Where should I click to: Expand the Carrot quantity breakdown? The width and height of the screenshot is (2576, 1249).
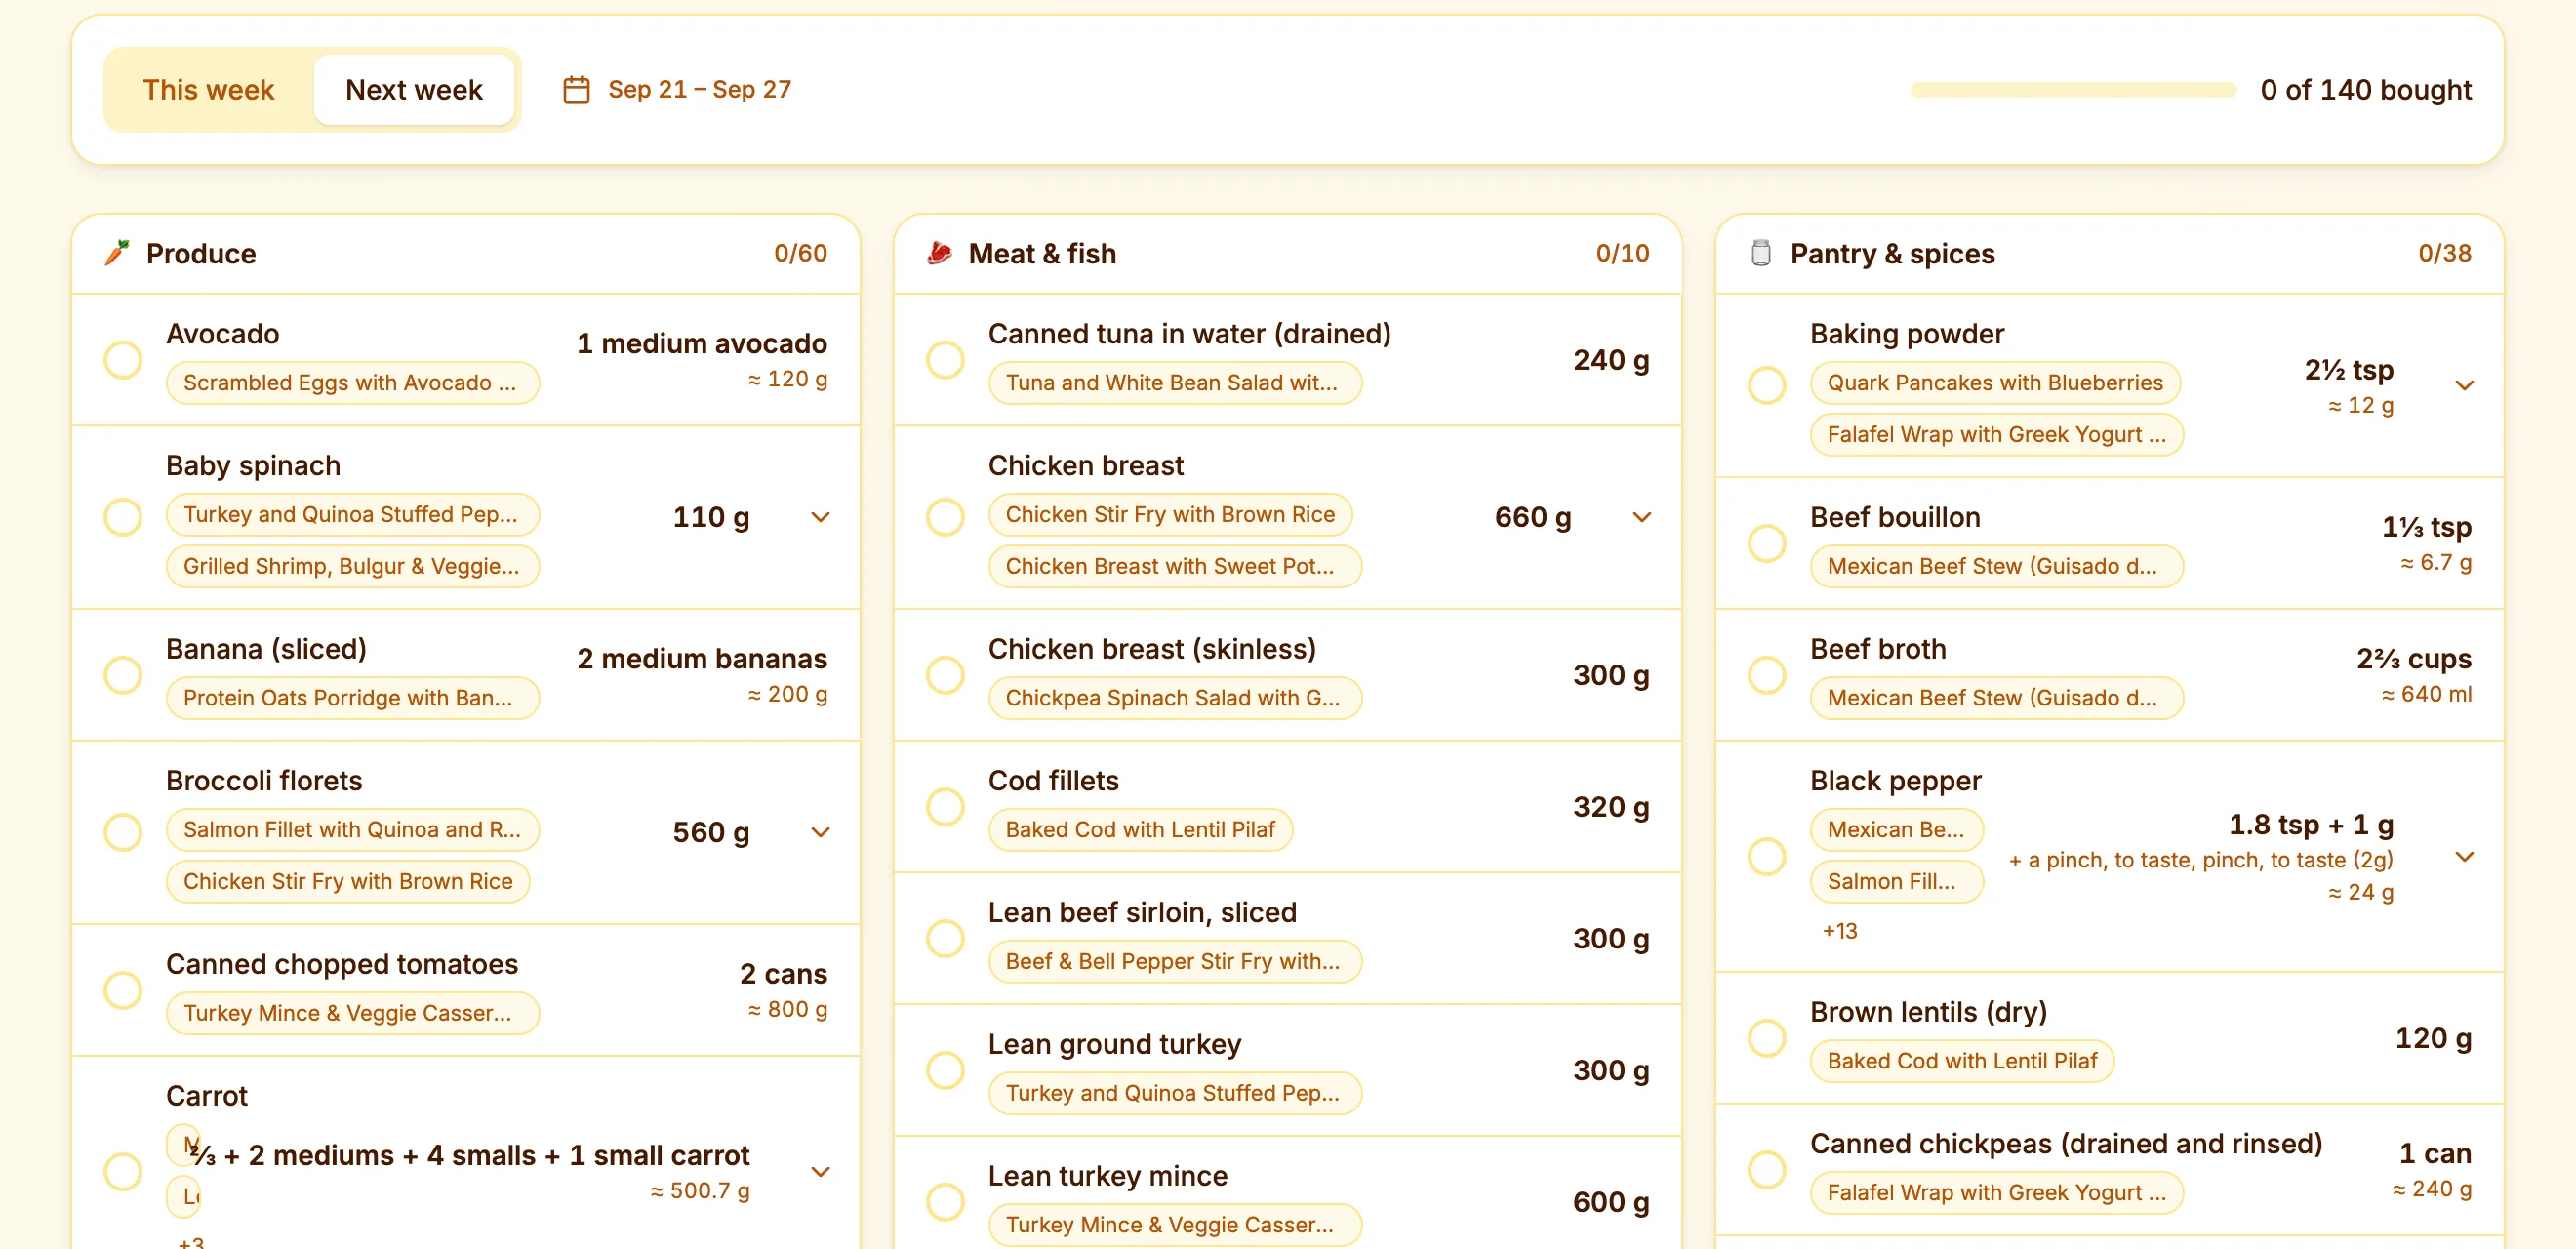point(820,1171)
